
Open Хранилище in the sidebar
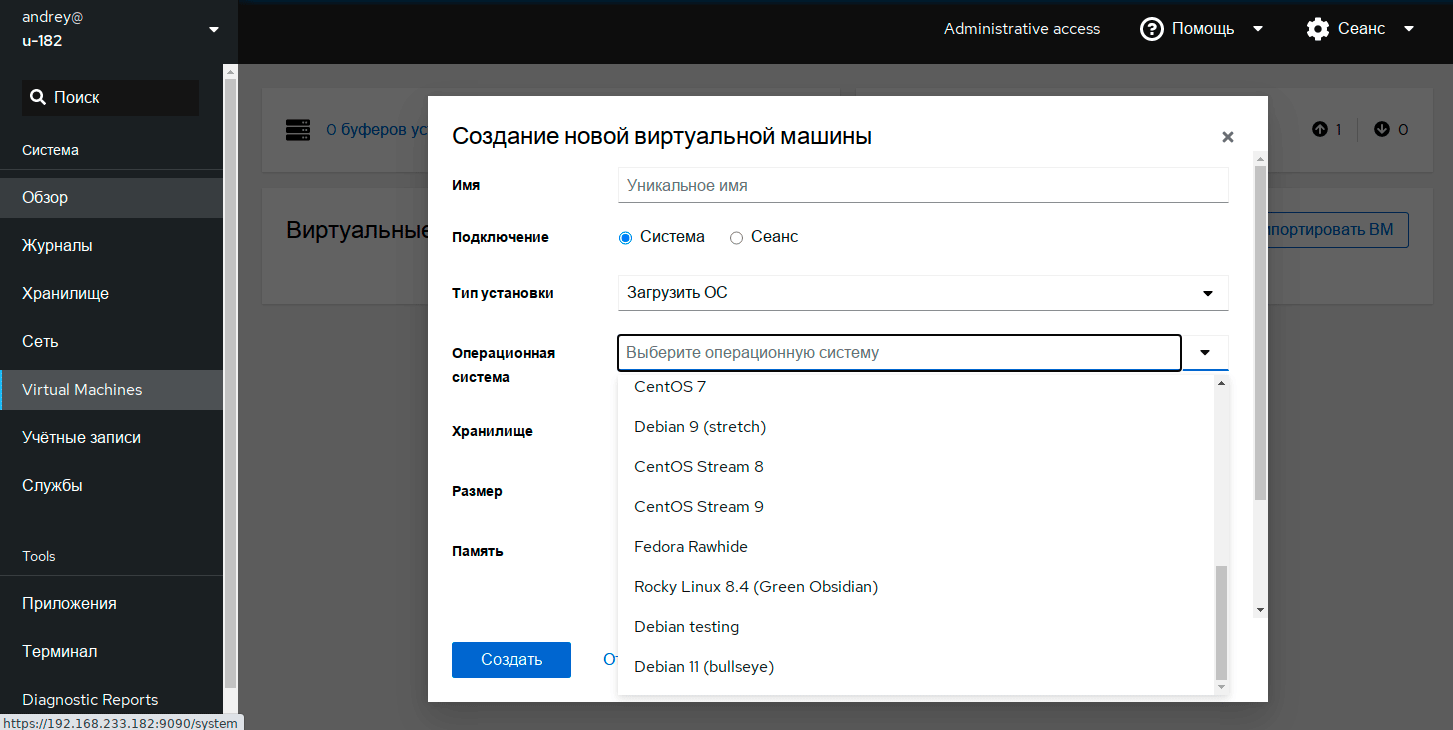coord(66,294)
